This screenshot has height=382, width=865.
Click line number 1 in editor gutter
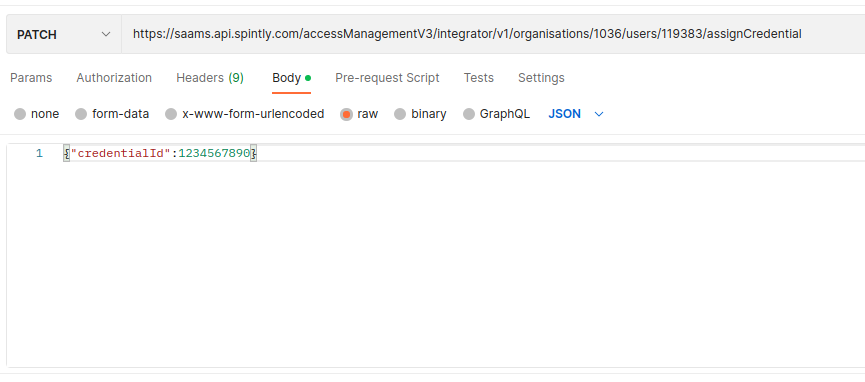tap(39, 153)
